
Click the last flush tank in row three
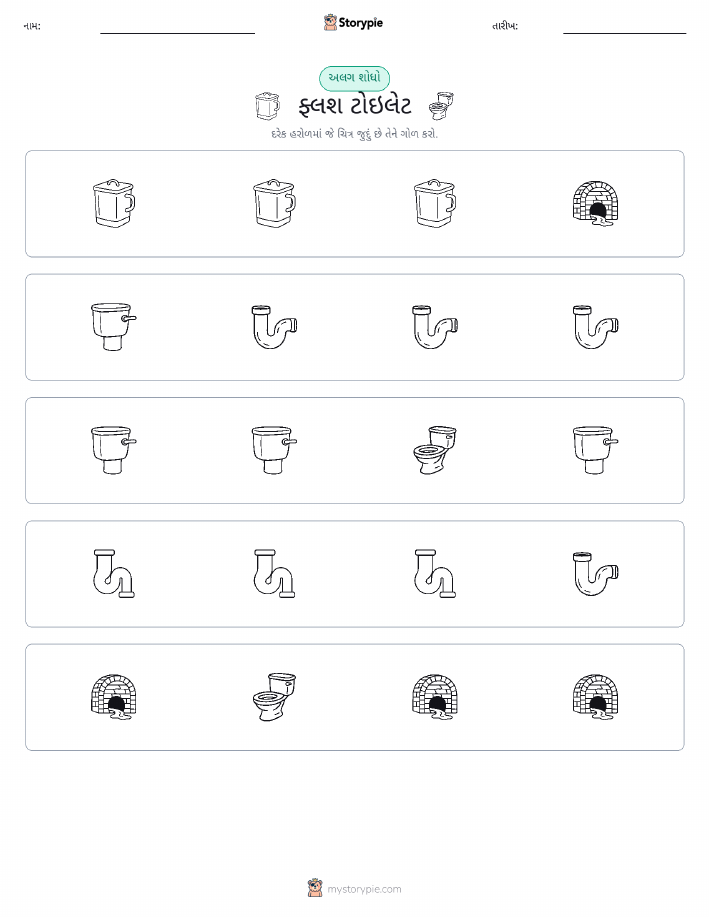point(596,450)
